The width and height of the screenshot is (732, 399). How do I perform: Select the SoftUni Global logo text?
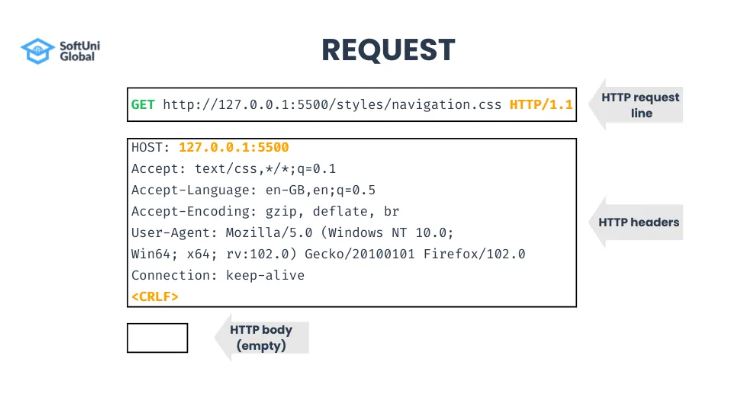click(x=79, y=51)
